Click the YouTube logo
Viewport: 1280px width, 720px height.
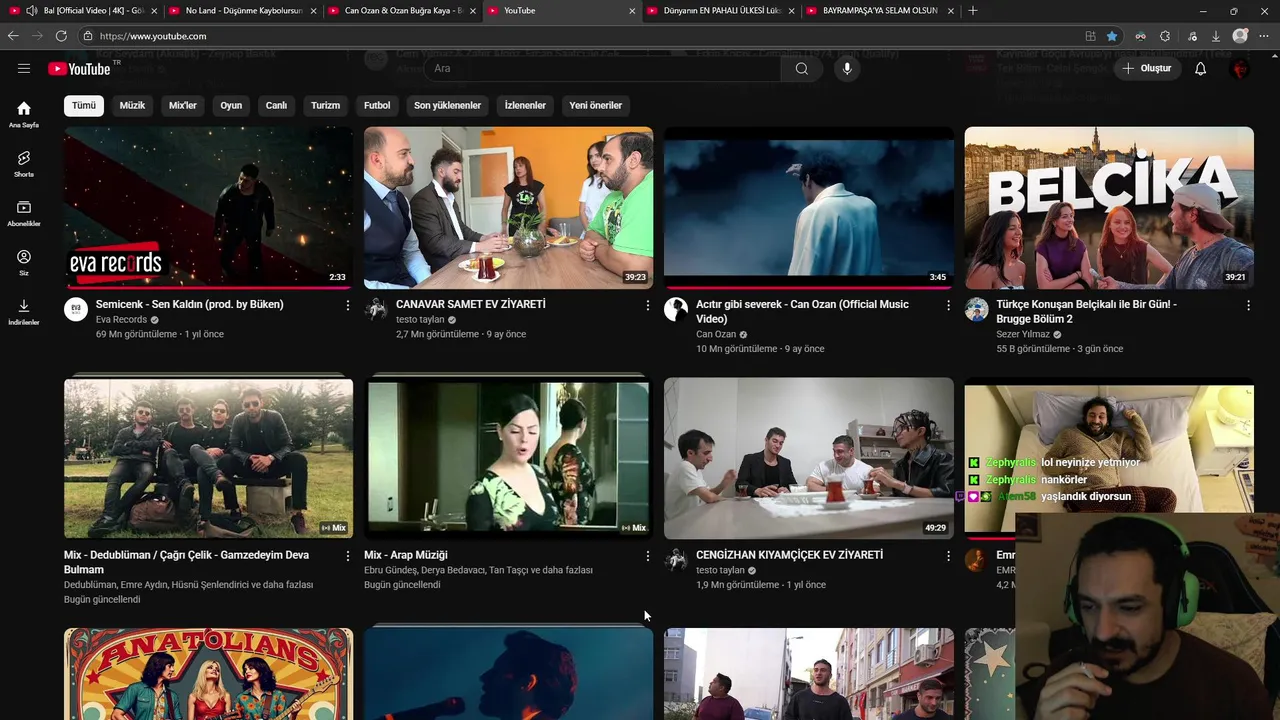coord(79,69)
